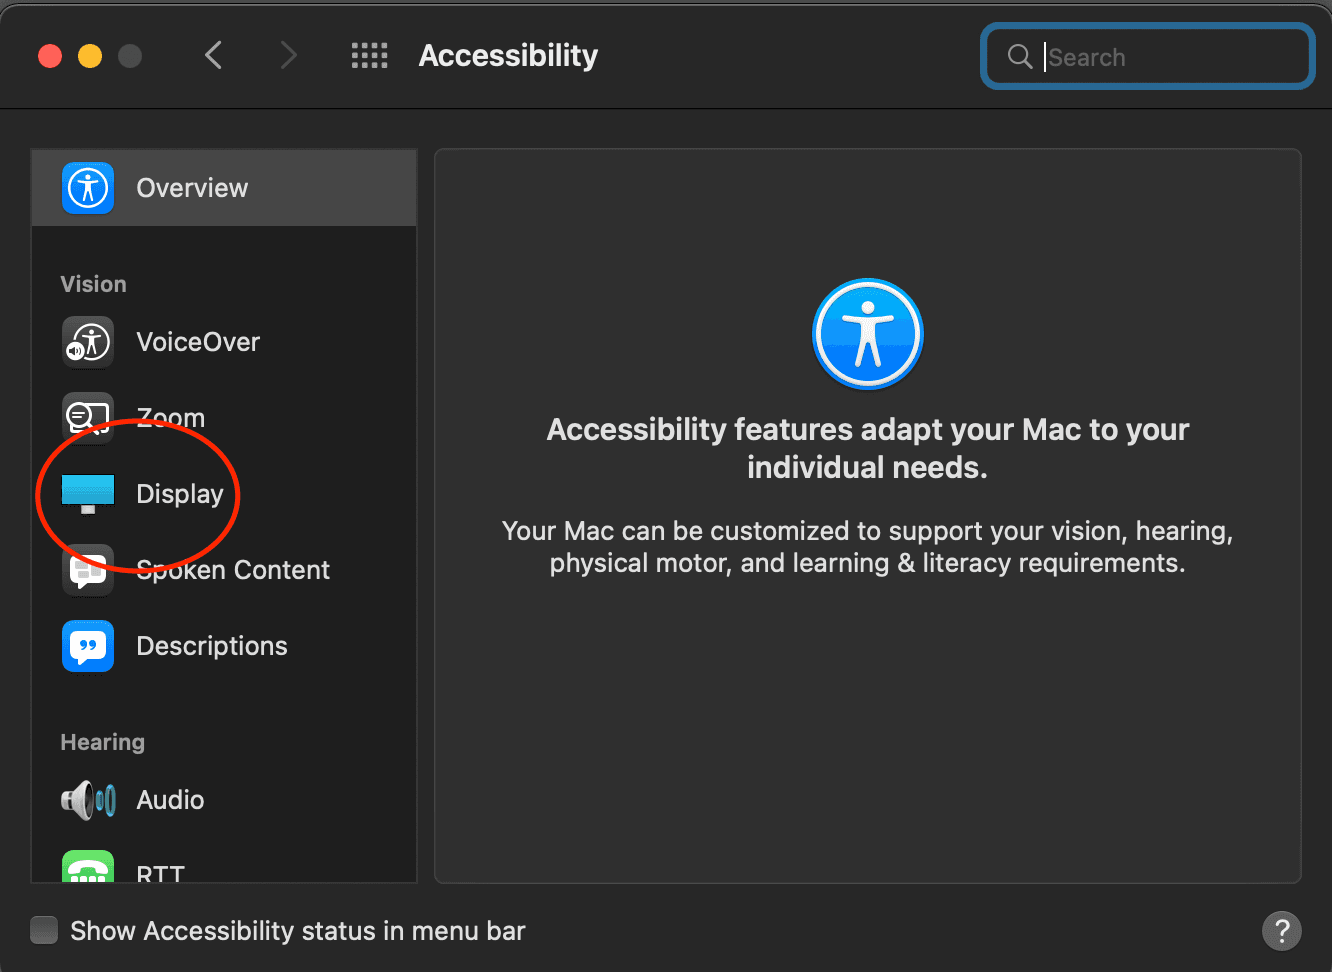Open the Descriptions settings icon
Viewport: 1332px width, 972px height.
[x=88, y=646]
